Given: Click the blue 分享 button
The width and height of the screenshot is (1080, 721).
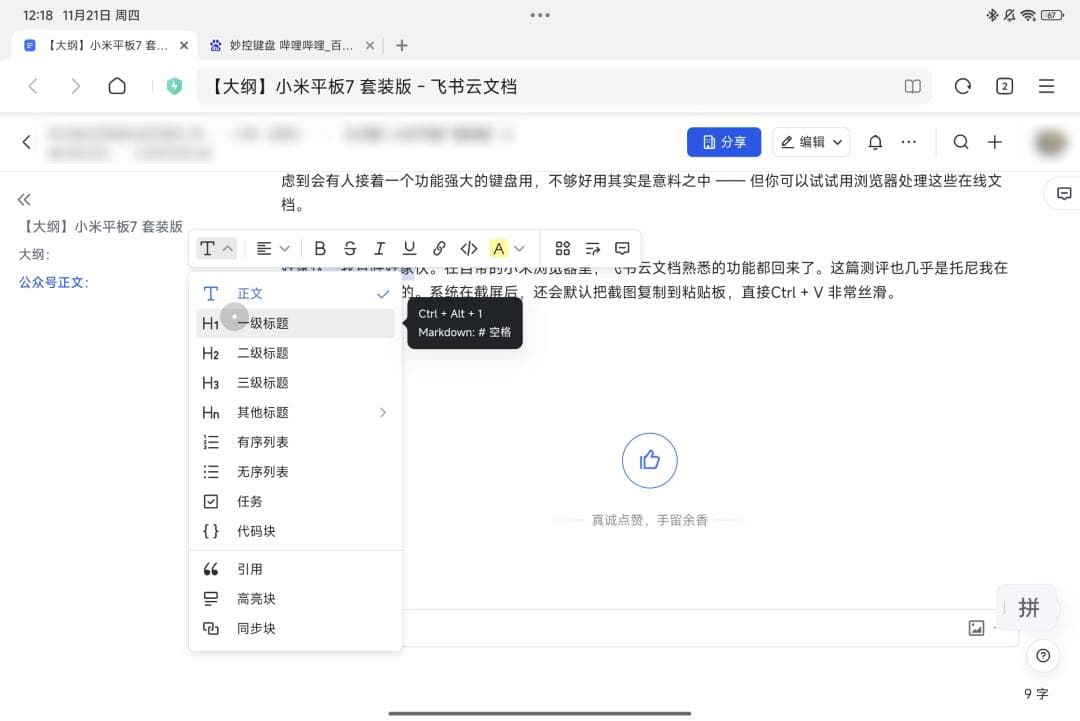Looking at the screenshot, I should (x=724, y=142).
